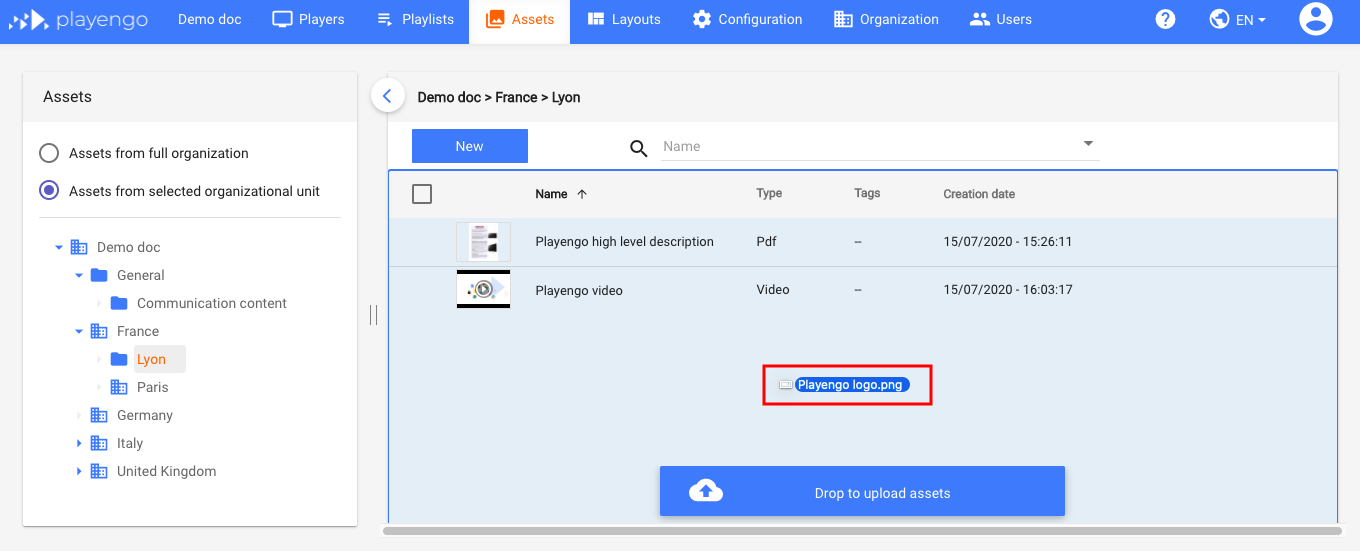Open the user account avatar icon
The image size is (1360, 551).
pyautogui.click(x=1316, y=19)
